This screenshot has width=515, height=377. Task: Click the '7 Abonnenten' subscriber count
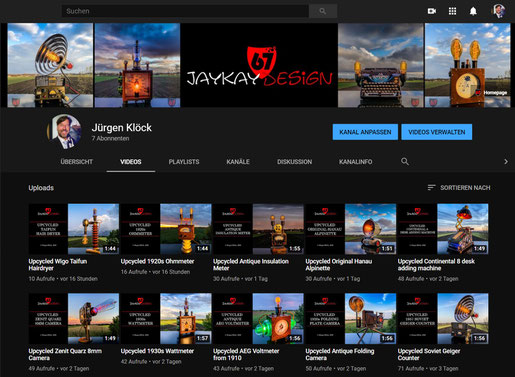click(x=110, y=138)
